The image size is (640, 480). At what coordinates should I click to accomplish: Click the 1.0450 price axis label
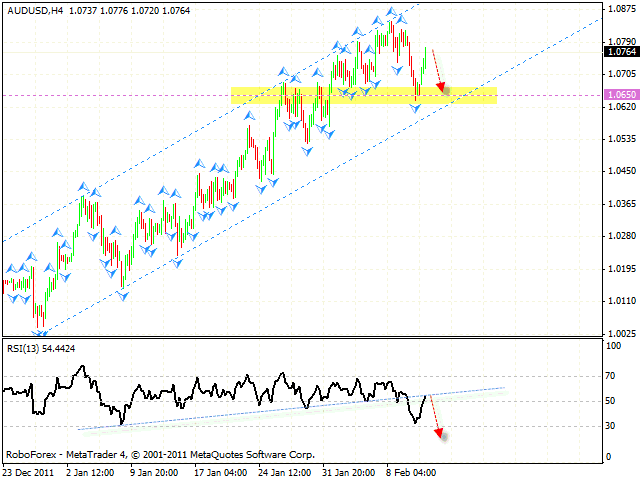click(x=619, y=171)
